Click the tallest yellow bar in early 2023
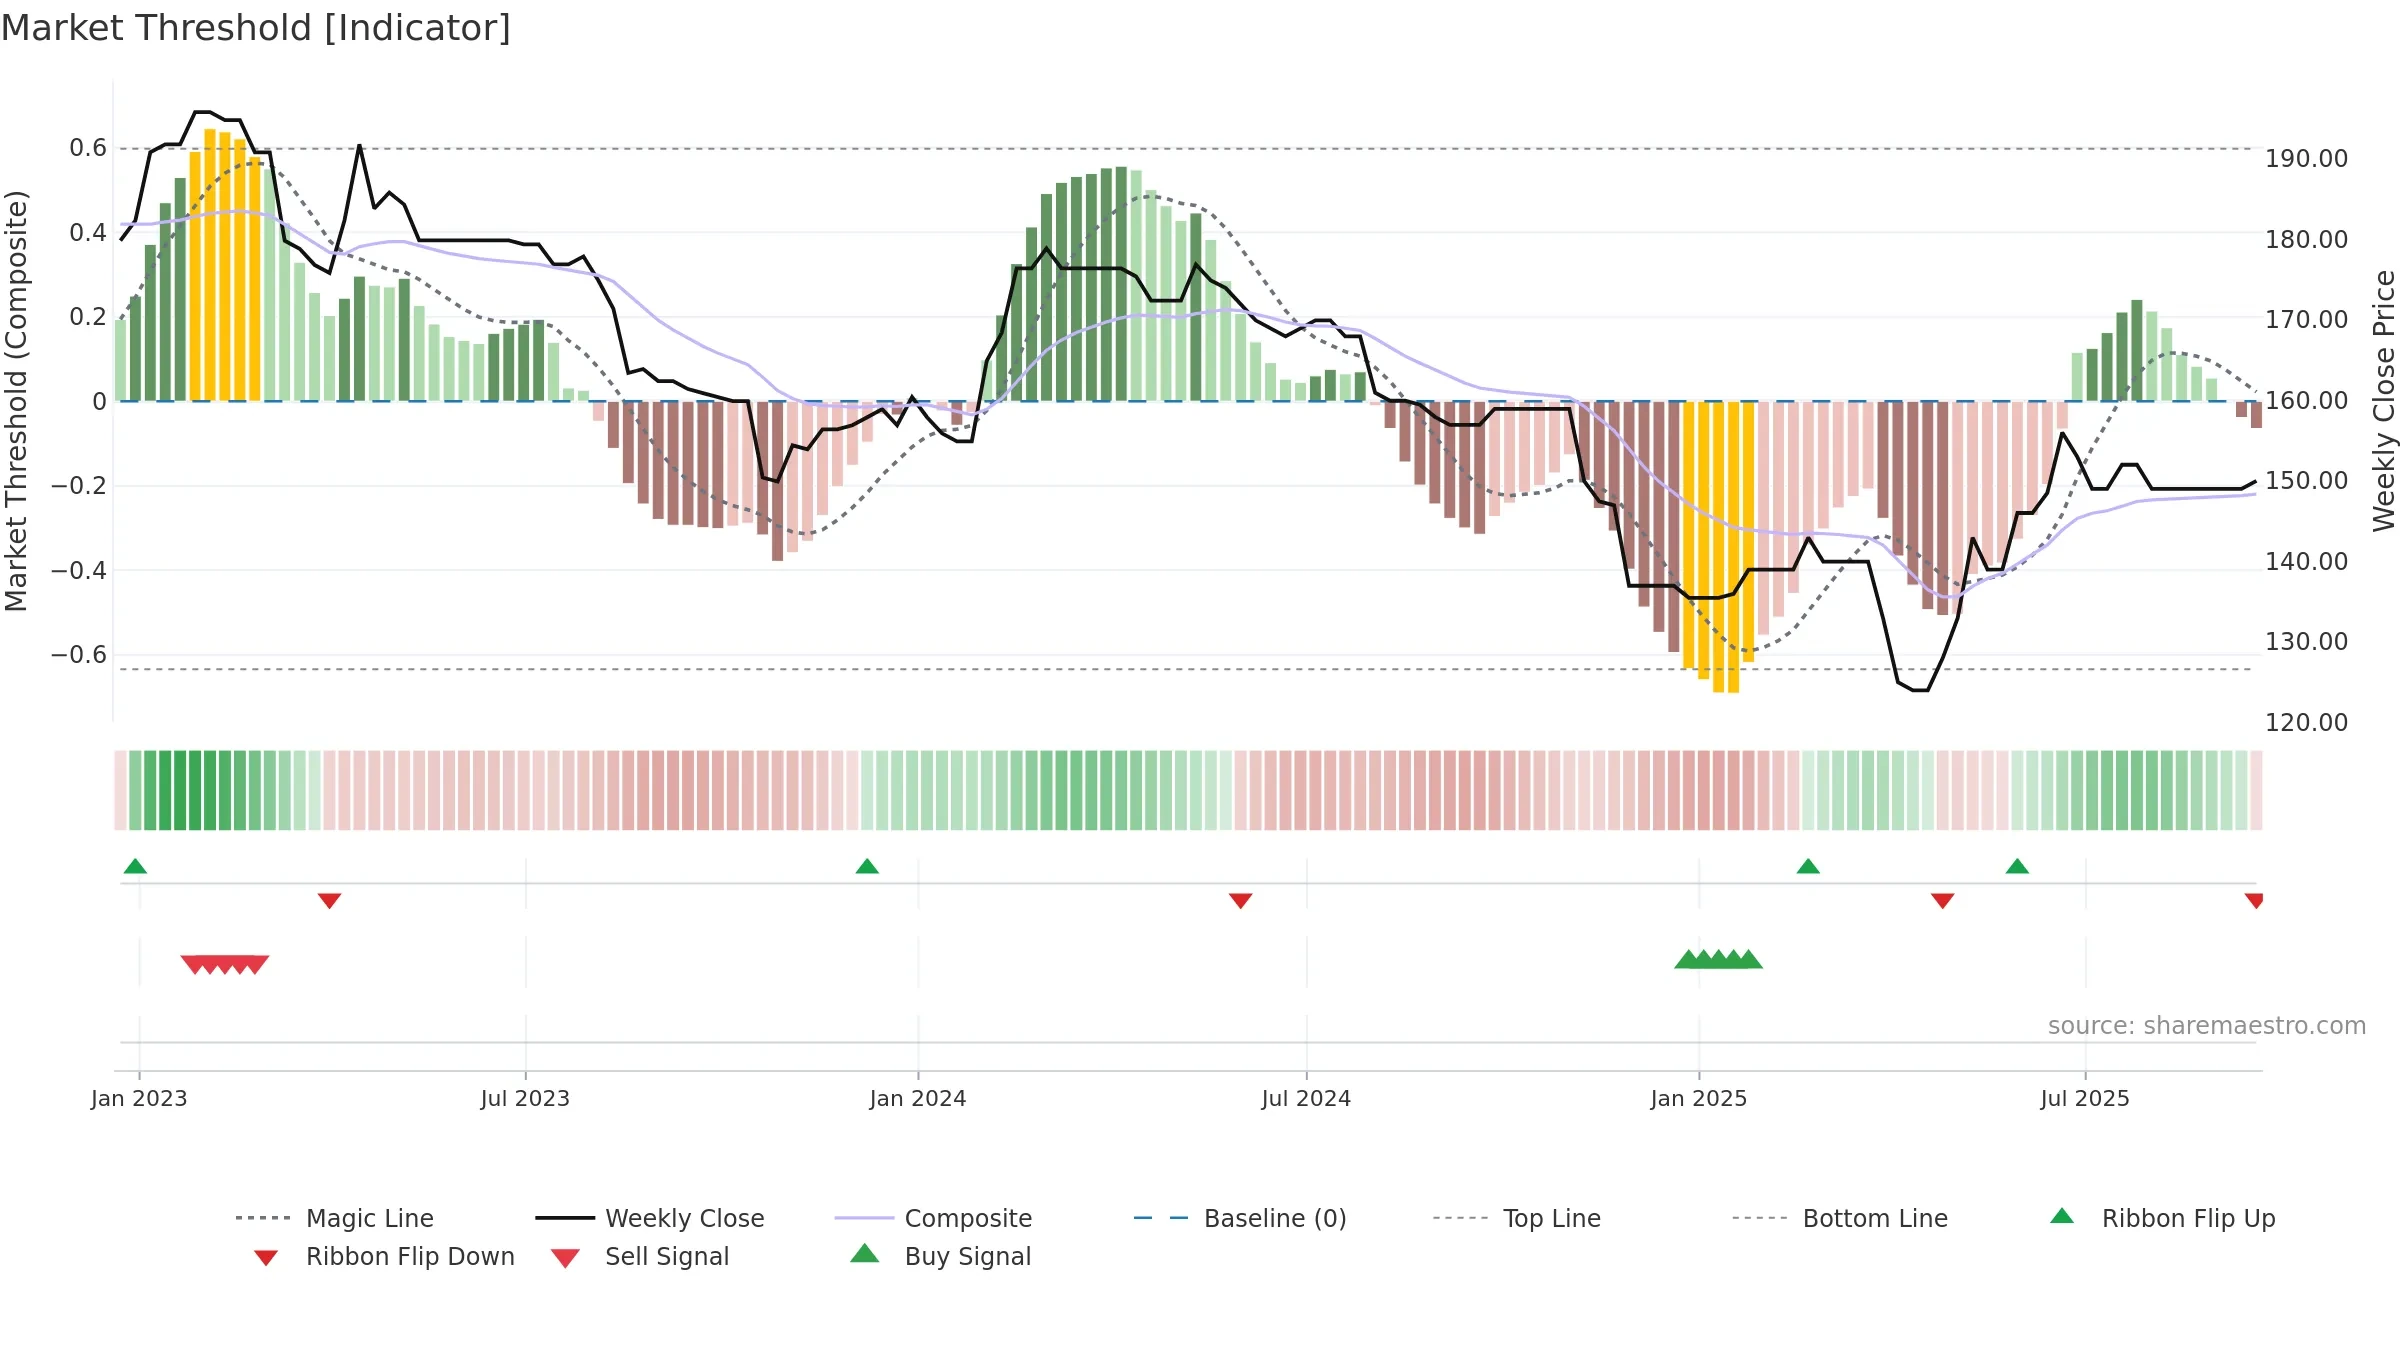Viewport: 2400px width, 1350px height. click(210, 265)
